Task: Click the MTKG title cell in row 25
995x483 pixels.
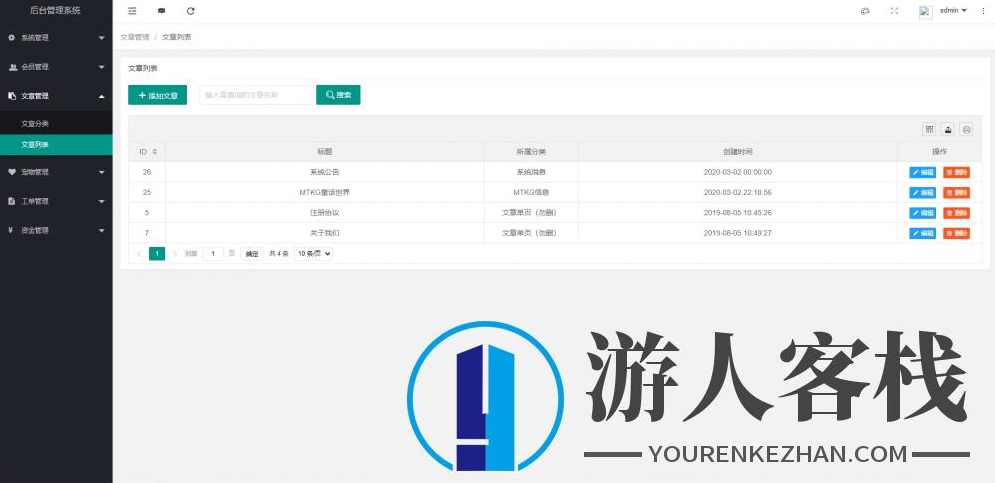Action: pos(324,192)
